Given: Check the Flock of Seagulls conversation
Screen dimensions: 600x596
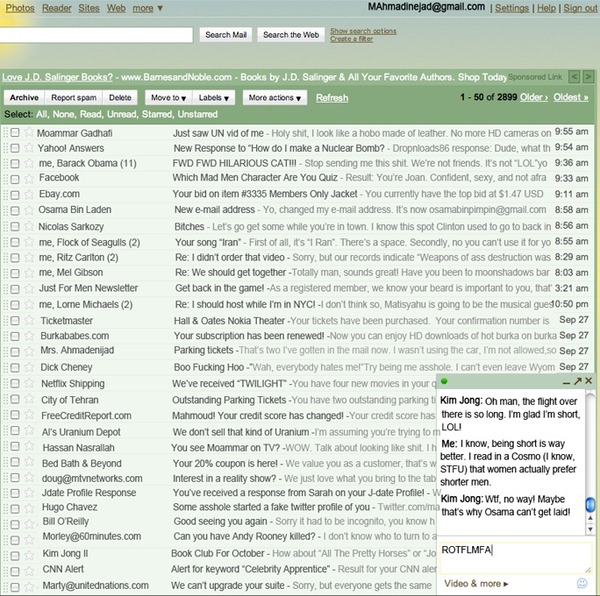Looking at the screenshot, I should click(x=15, y=242).
